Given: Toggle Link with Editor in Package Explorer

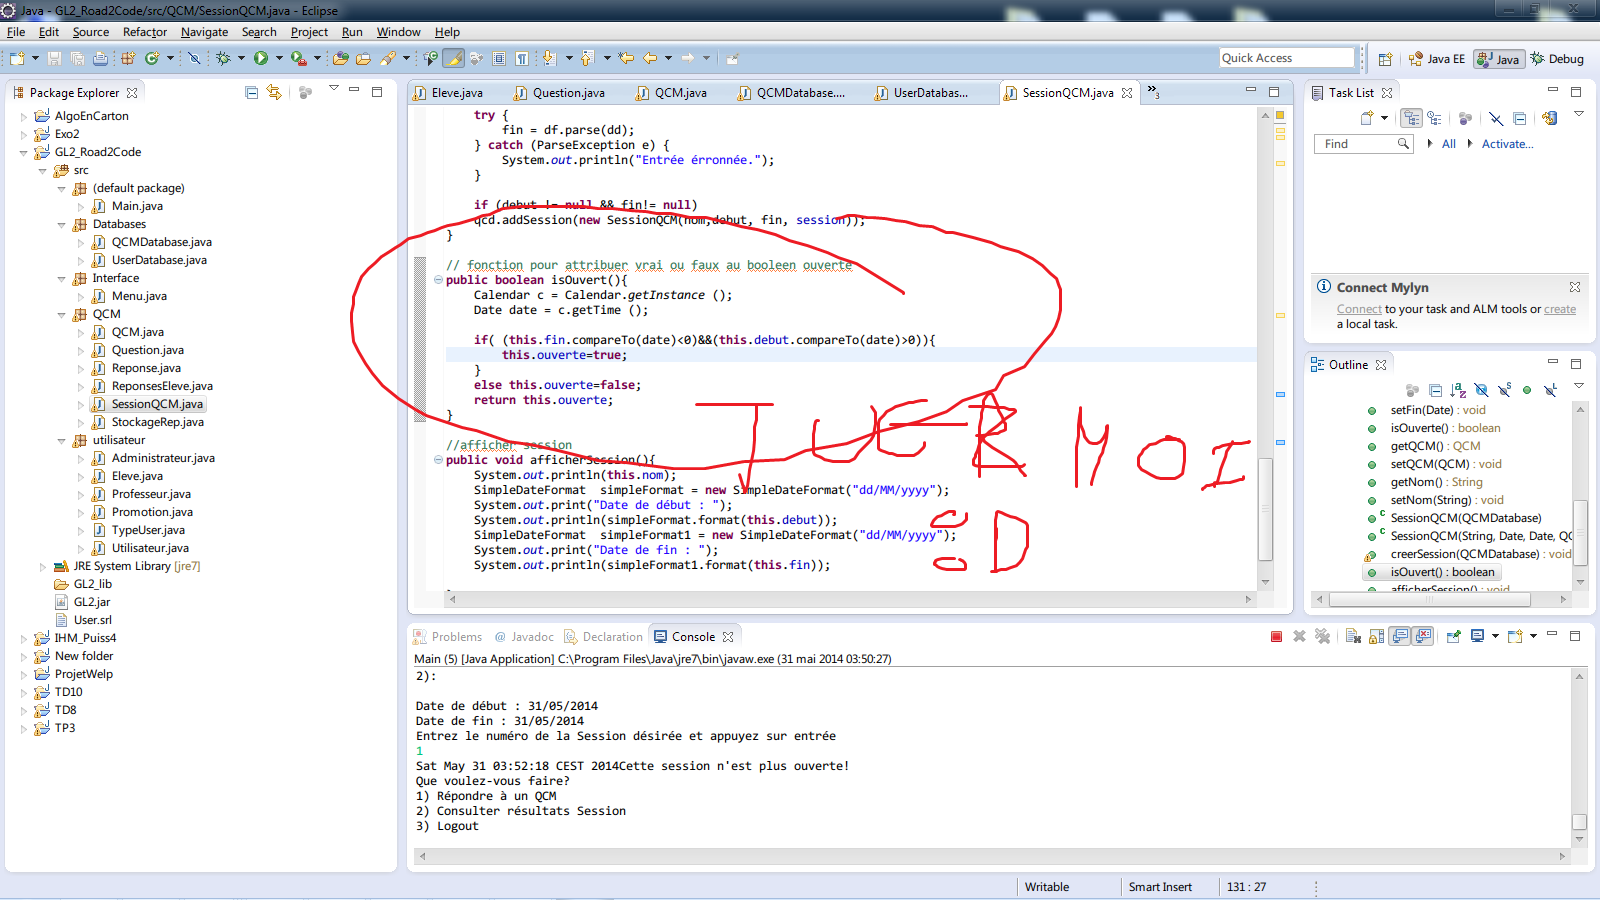Looking at the screenshot, I should (274, 93).
